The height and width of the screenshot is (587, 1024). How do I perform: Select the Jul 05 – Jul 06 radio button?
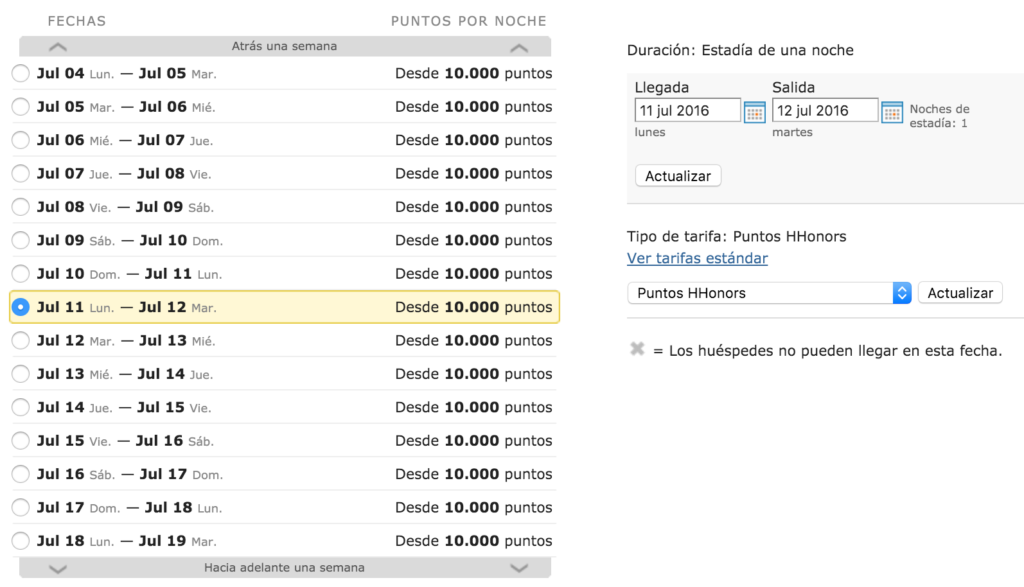20,106
